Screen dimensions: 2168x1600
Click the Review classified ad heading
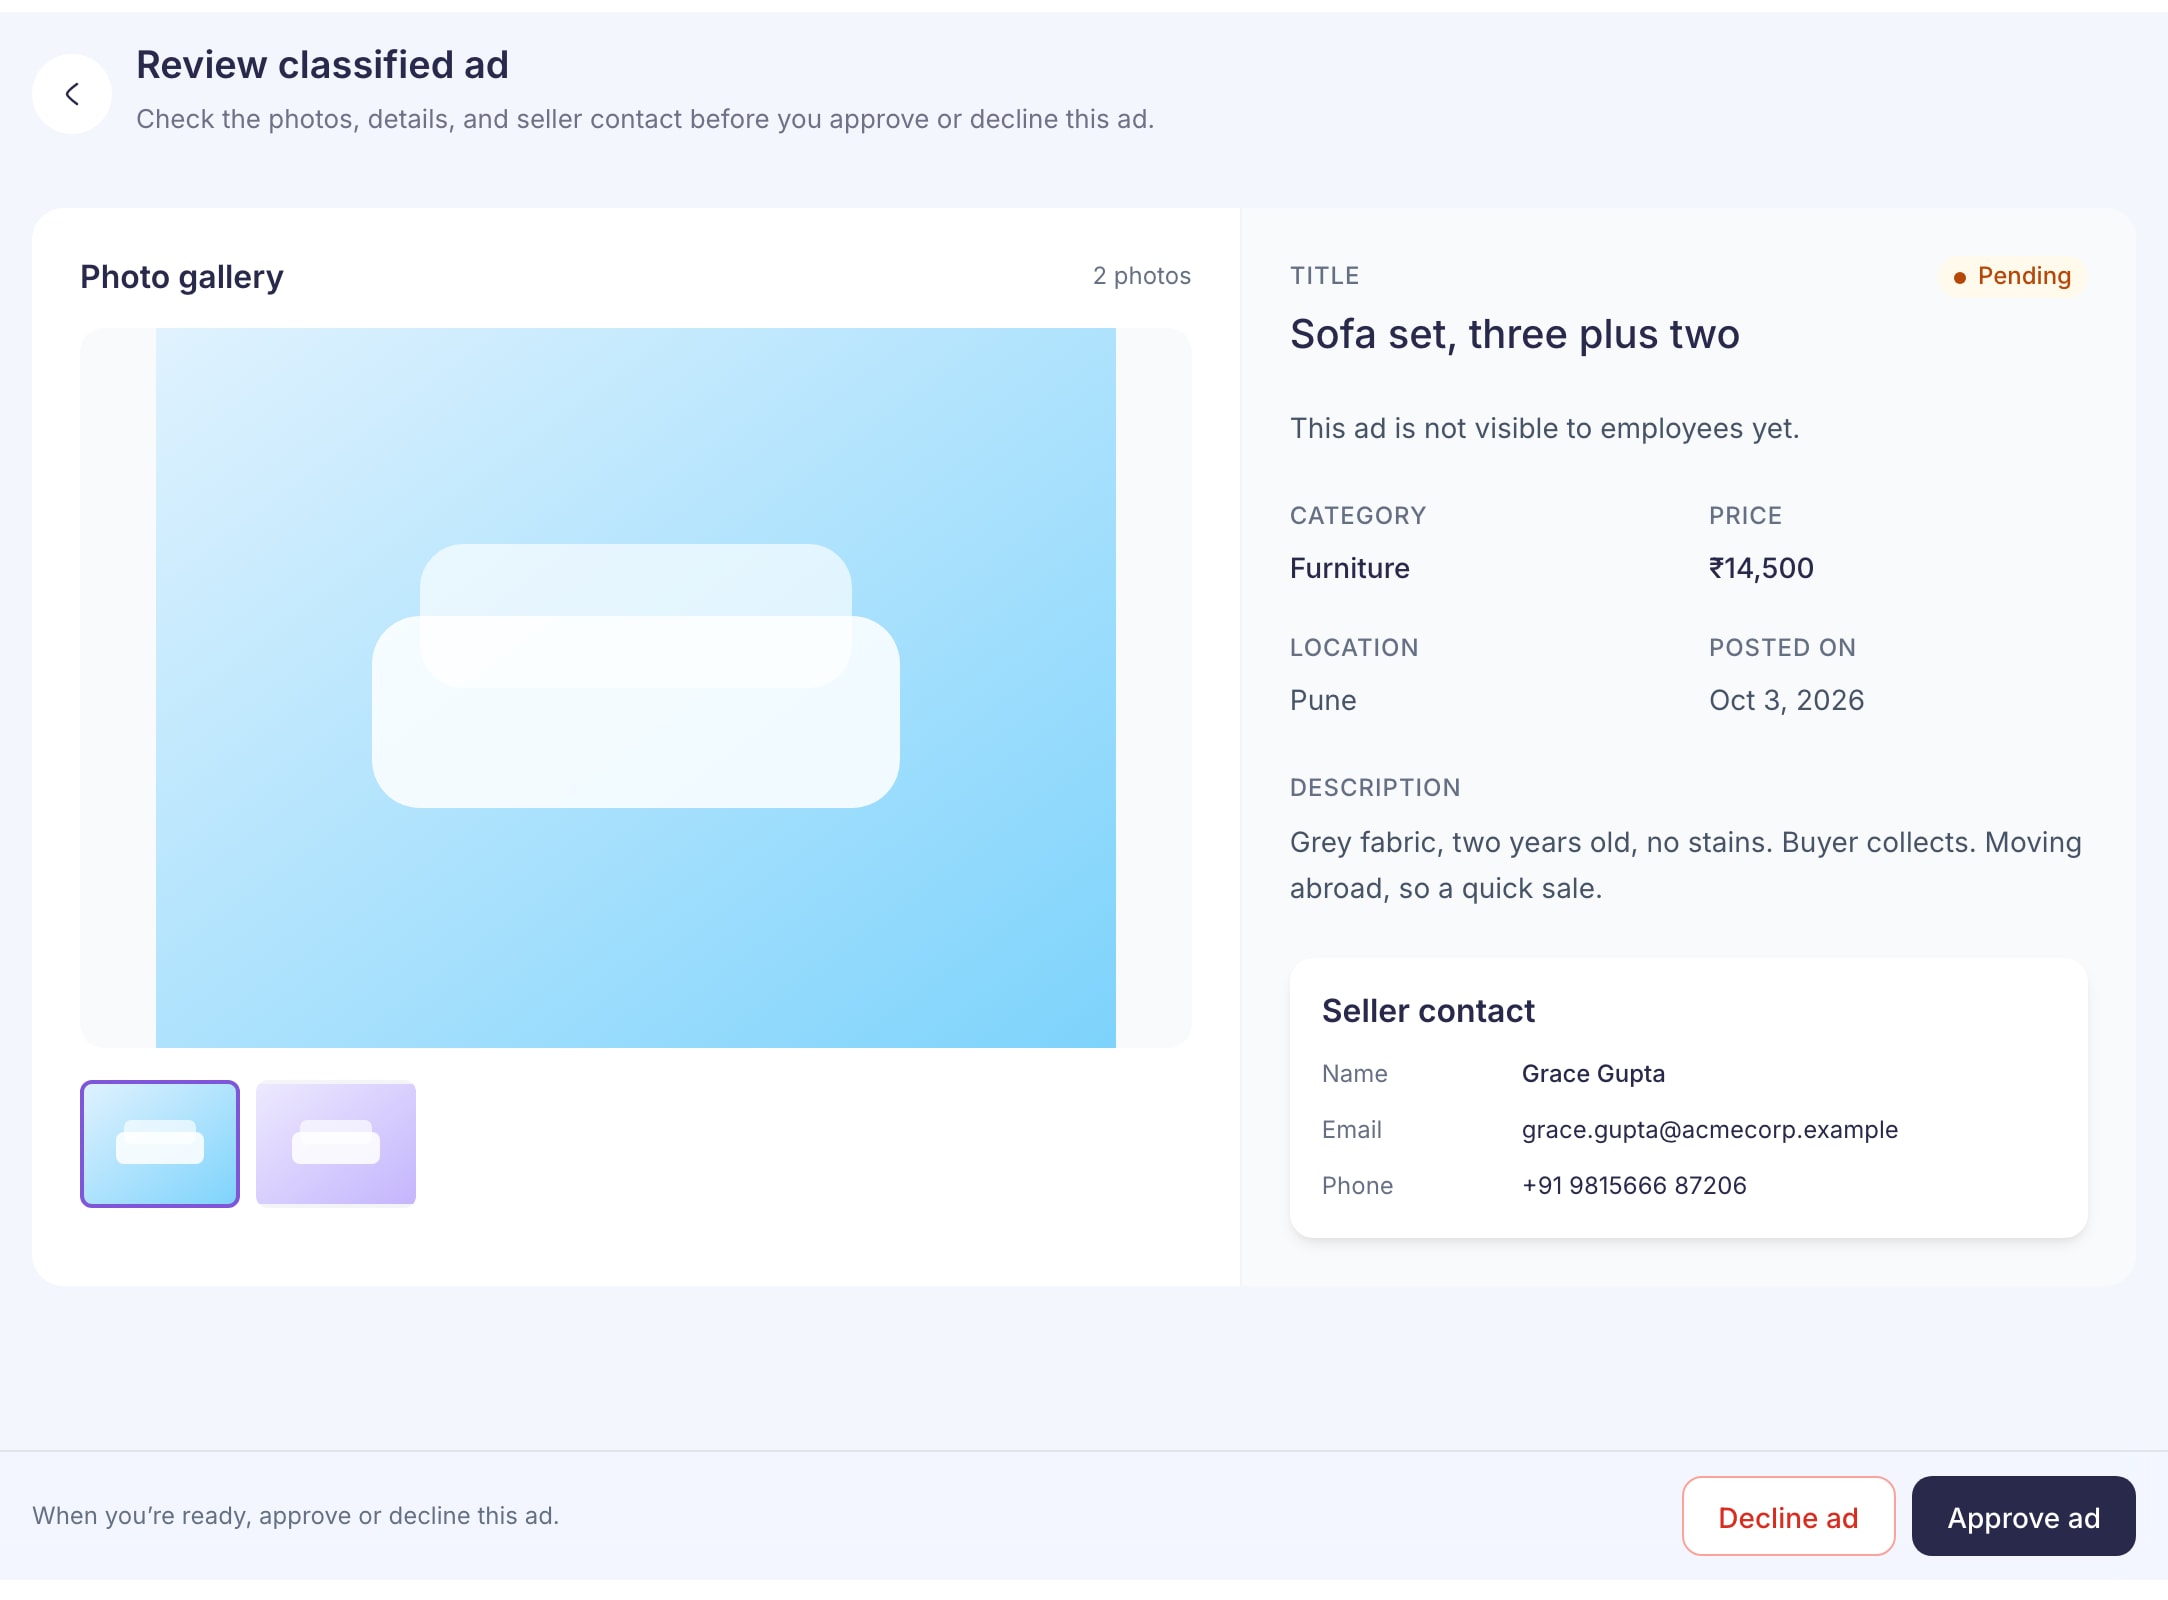click(x=322, y=65)
